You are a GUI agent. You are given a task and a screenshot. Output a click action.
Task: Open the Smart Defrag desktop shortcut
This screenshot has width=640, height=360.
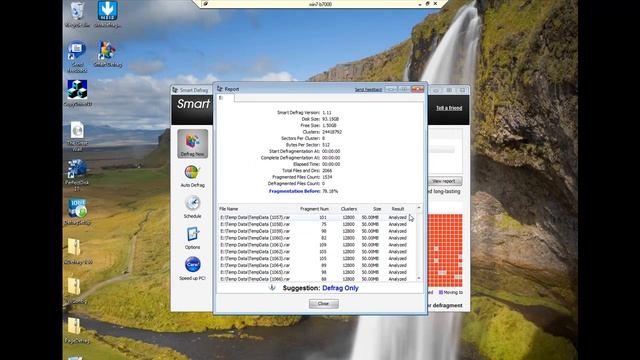coord(107,54)
